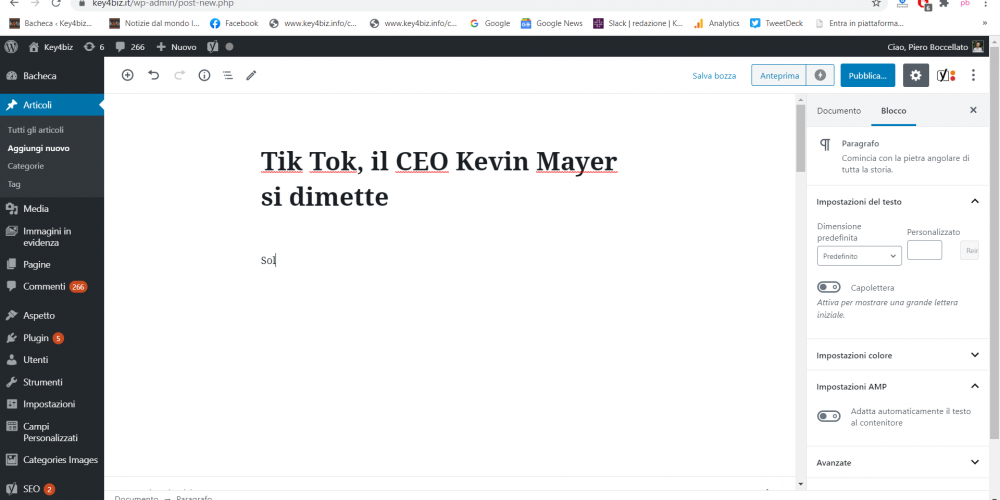This screenshot has width=1000, height=500.
Task: Reload the page in browser
Action: (55, 3)
